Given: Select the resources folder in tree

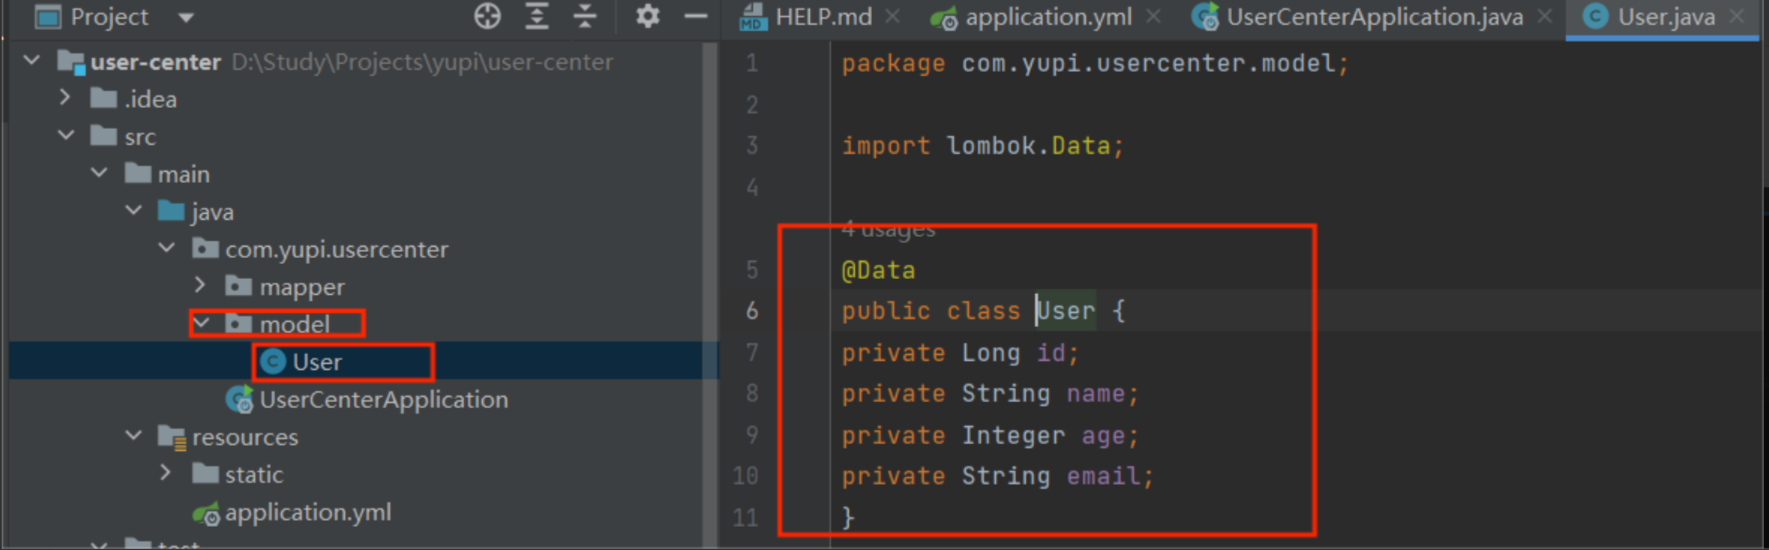Looking at the screenshot, I should 244,437.
